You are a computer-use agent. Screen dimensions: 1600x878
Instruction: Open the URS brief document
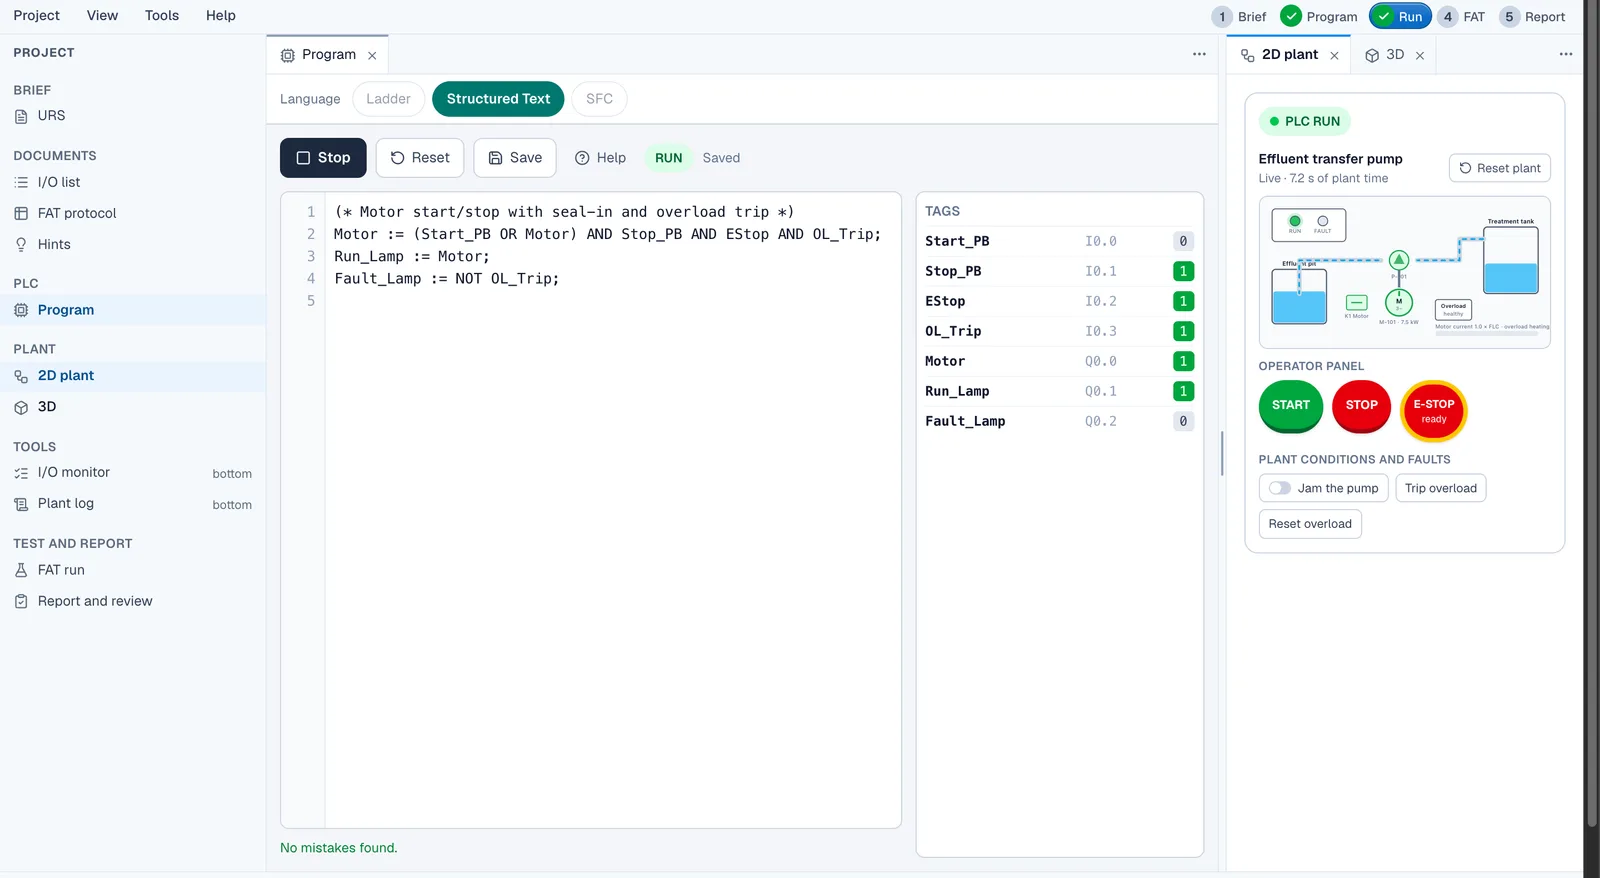pyautogui.click(x=51, y=116)
